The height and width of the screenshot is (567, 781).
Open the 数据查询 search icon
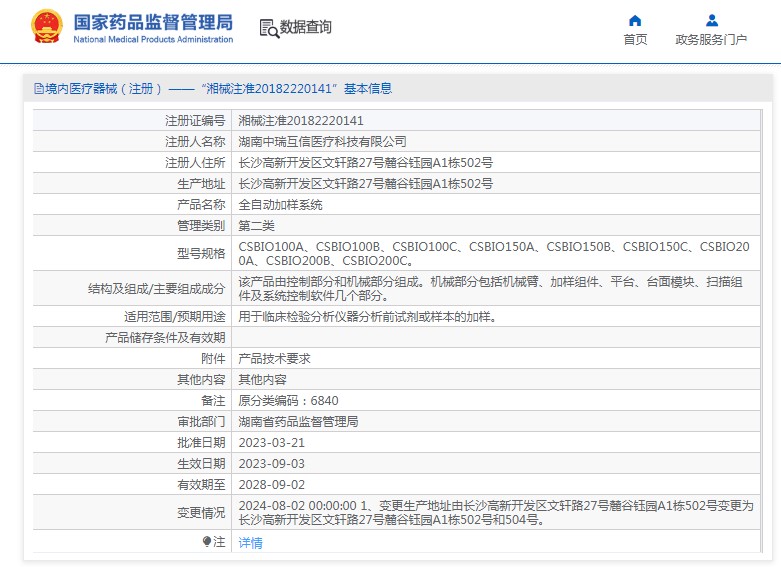pos(269,28)
